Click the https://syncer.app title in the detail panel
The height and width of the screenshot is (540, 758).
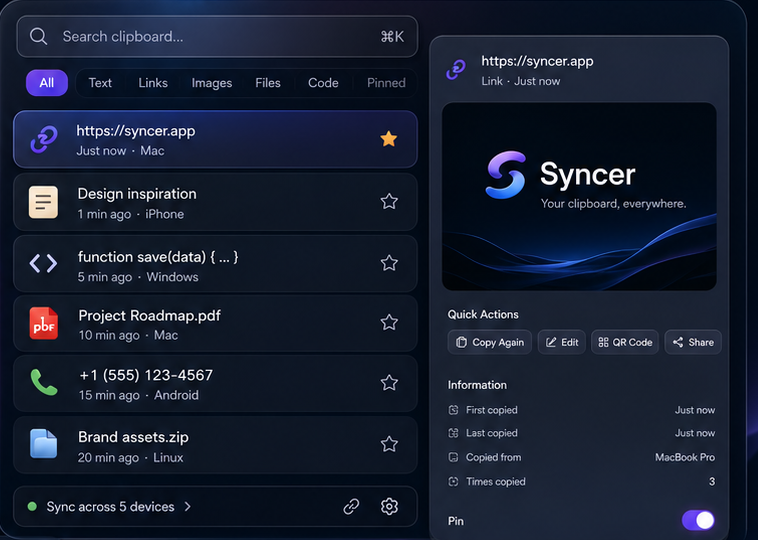click(x=537, y=61)
